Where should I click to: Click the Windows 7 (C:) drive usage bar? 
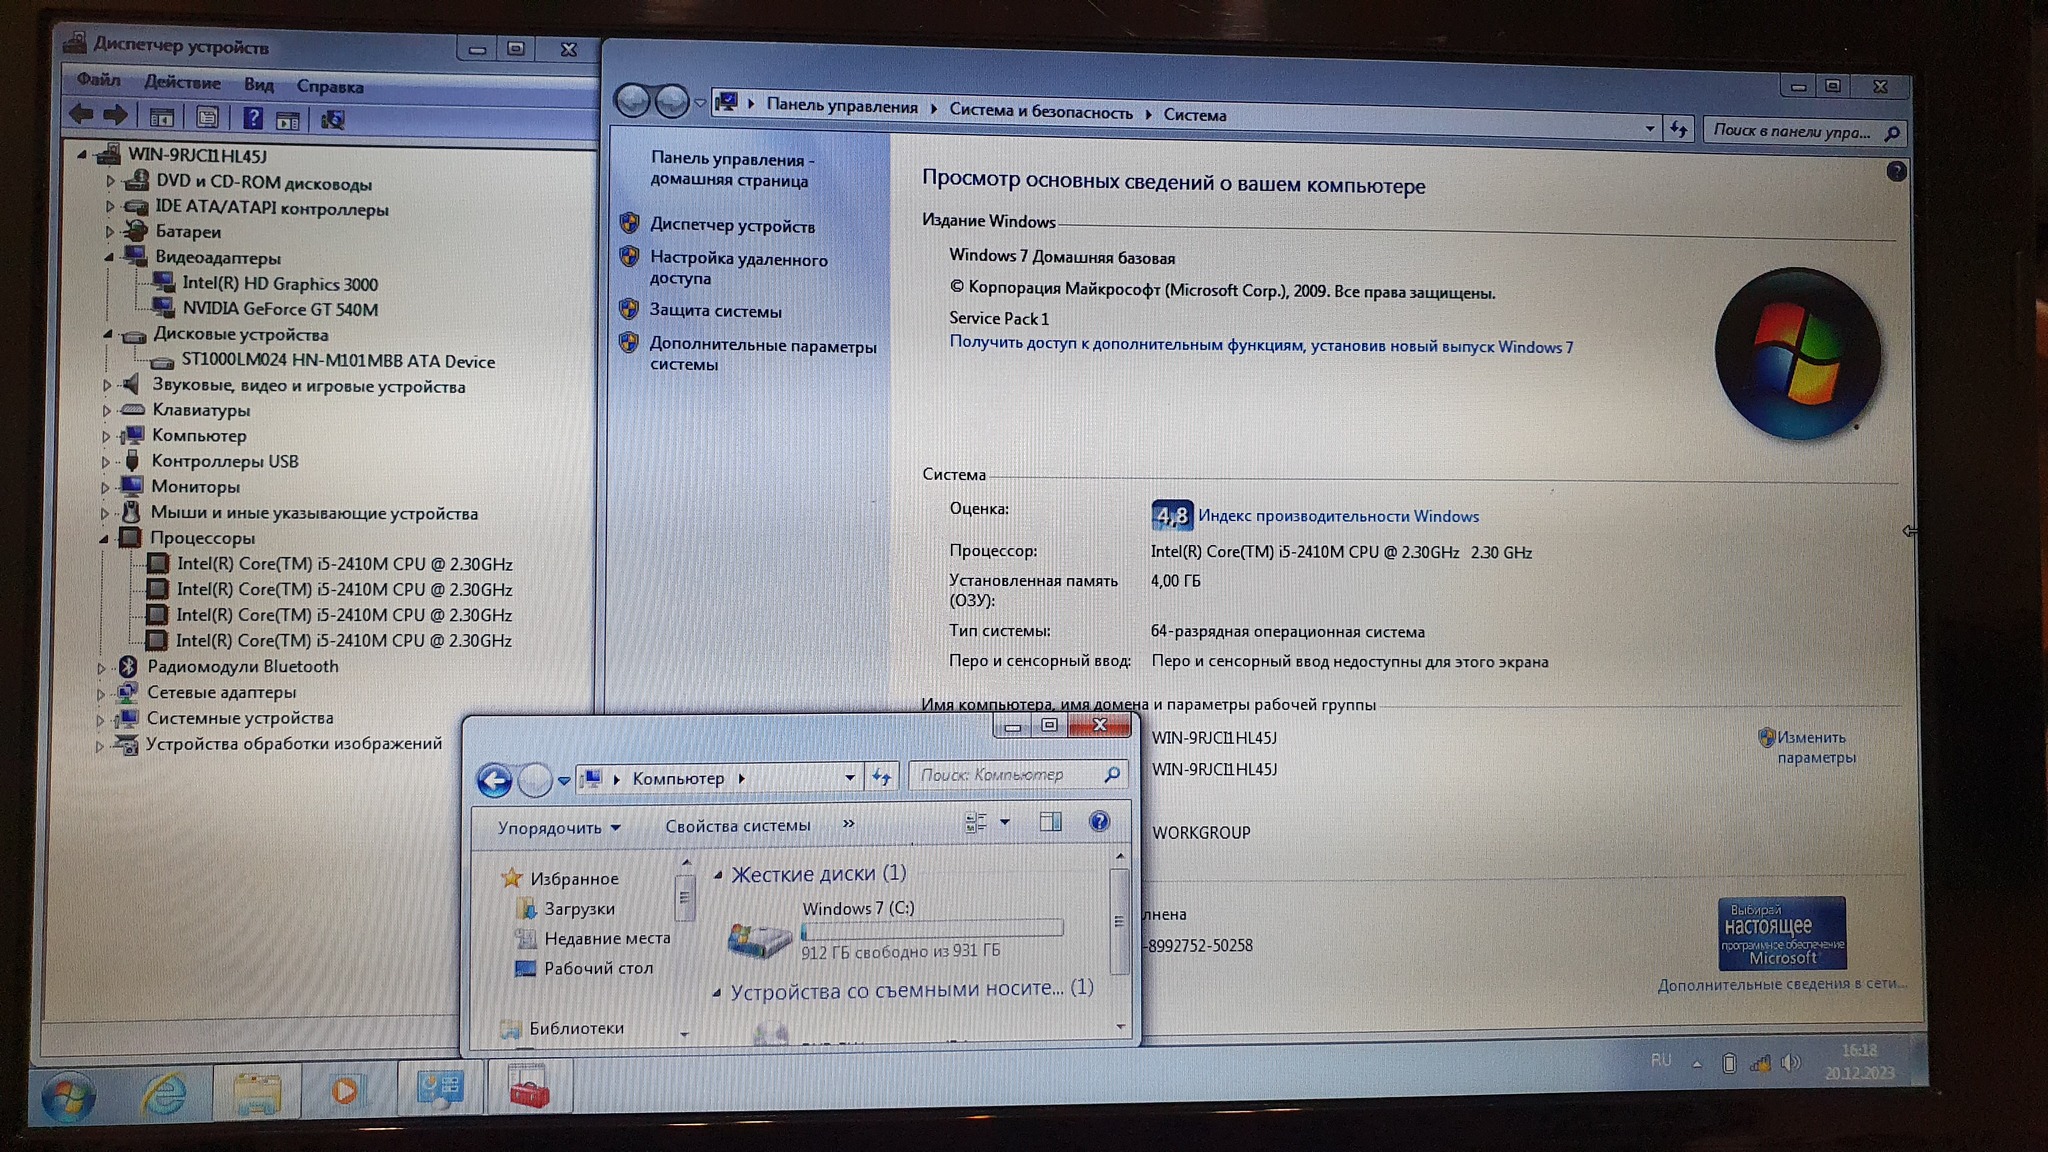(x=931, y=930)
